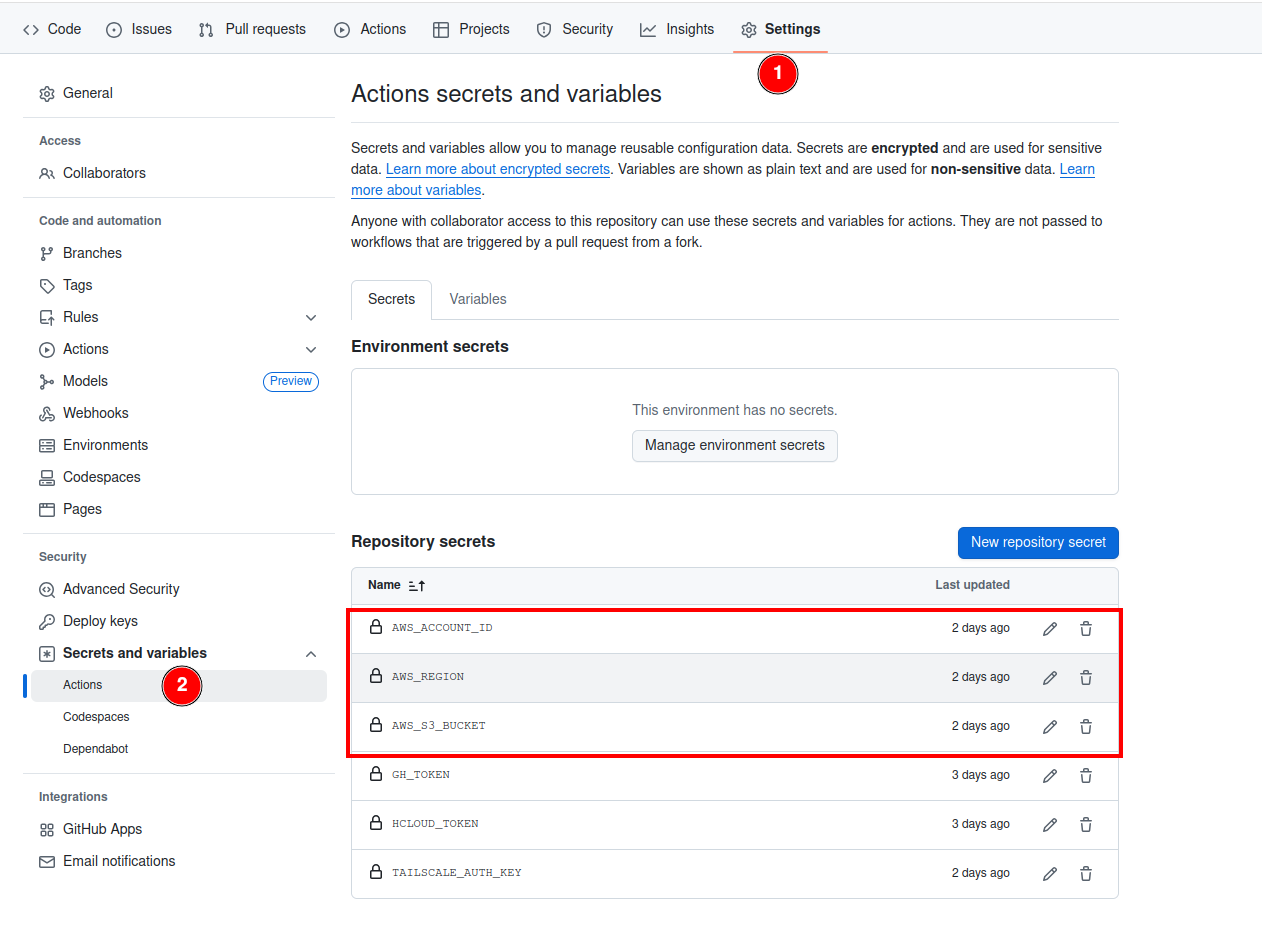1262x925 pixels.
Task: Click the envelope icon beside Email notifications
Action: [47, 862]
